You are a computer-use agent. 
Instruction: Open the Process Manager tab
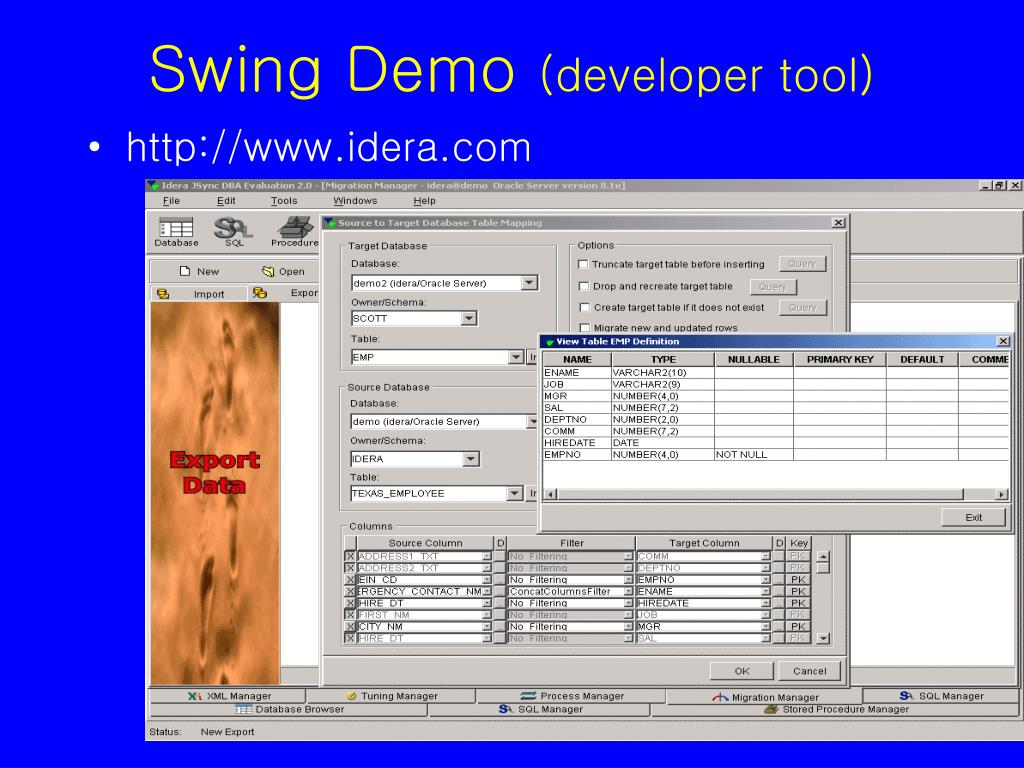point(571,696)
